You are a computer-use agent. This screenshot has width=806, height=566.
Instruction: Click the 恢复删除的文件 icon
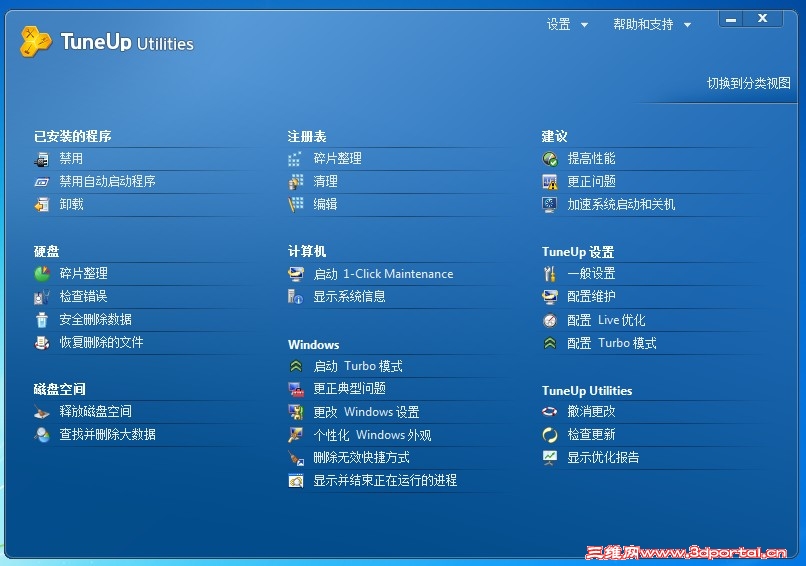42,342
